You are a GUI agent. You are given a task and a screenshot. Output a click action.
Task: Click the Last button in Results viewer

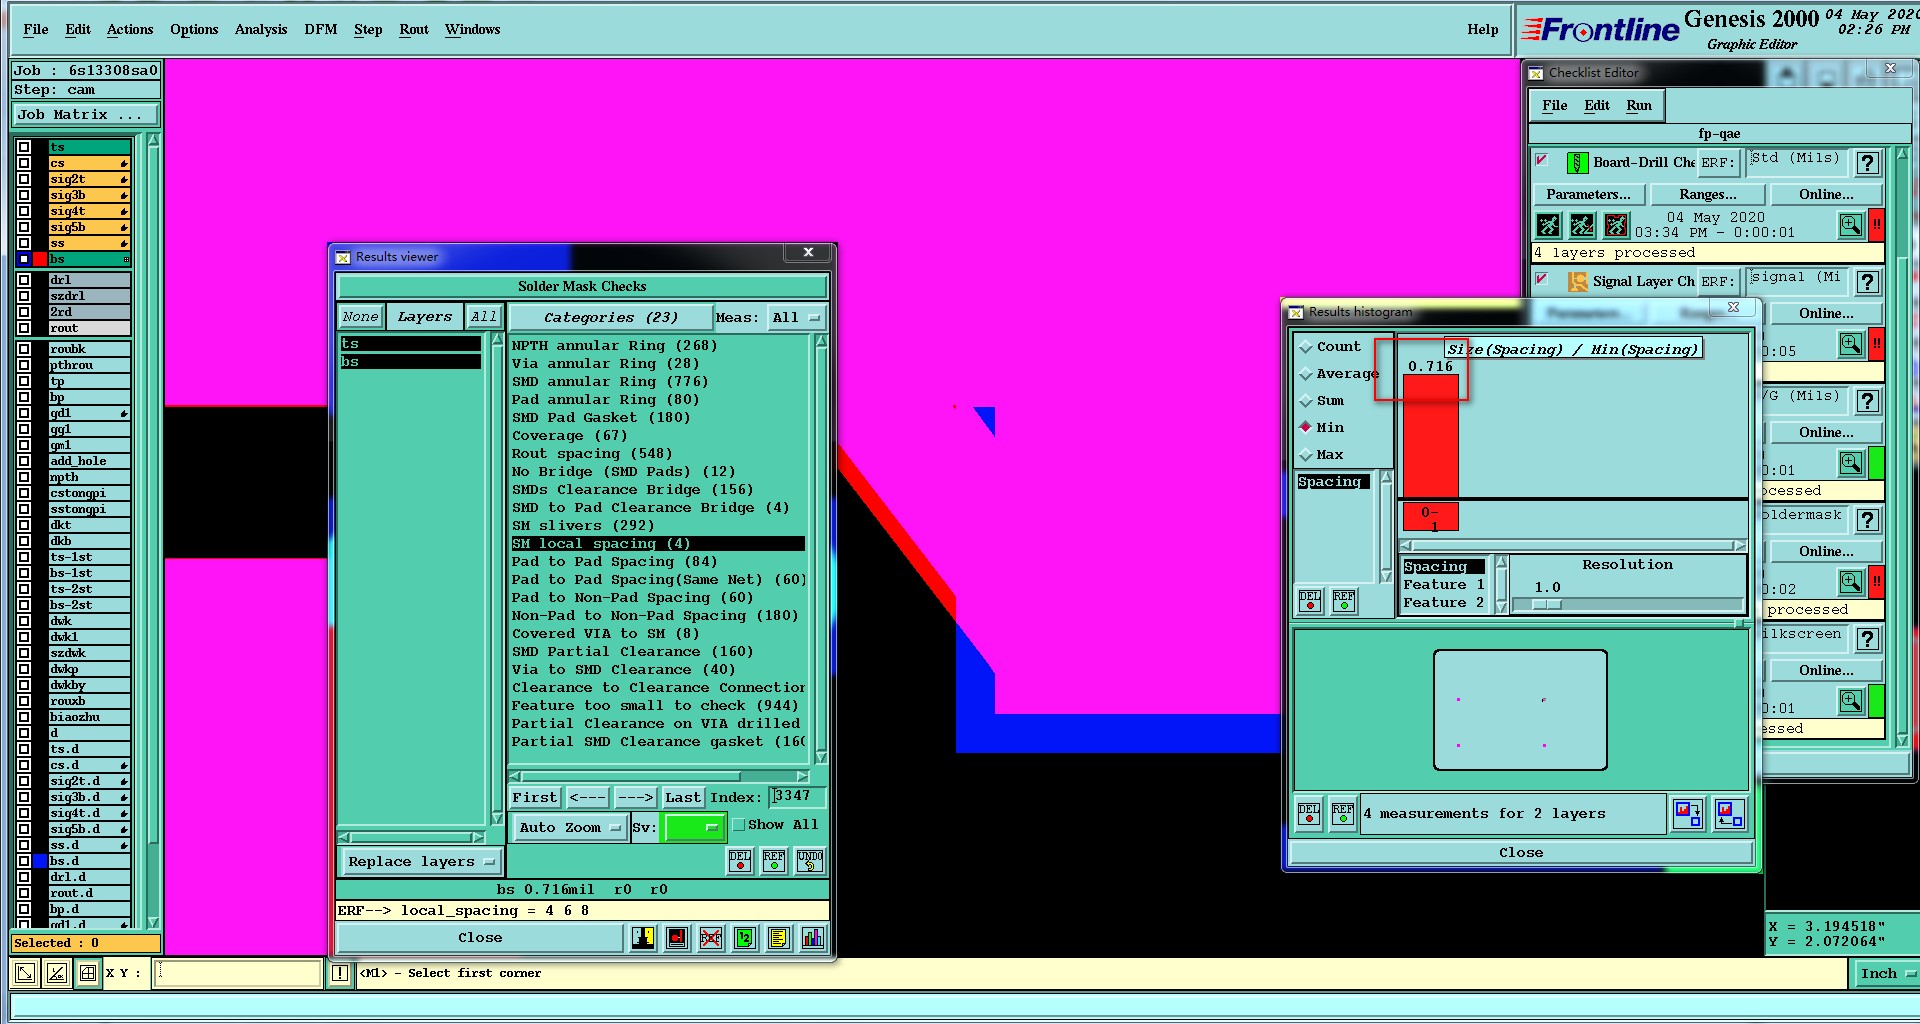pyautogui.click(x=683, y=797)
